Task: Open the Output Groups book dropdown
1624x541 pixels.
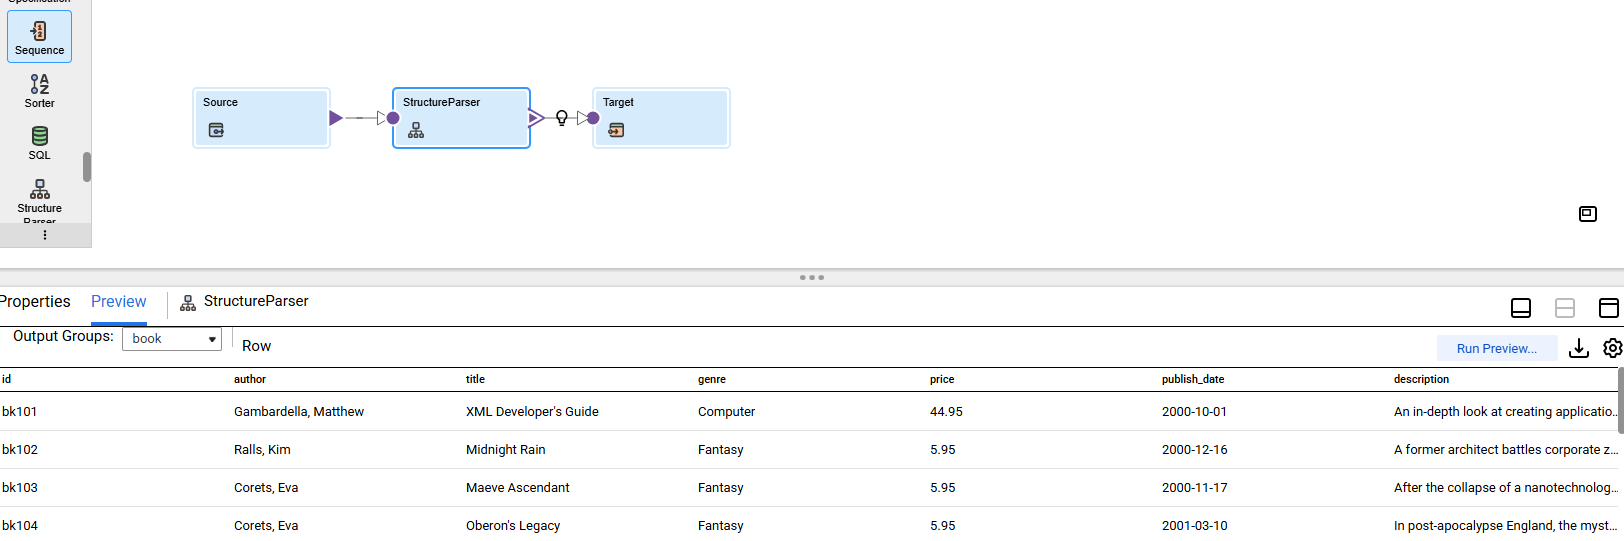Action: click(x=172, y=339)
